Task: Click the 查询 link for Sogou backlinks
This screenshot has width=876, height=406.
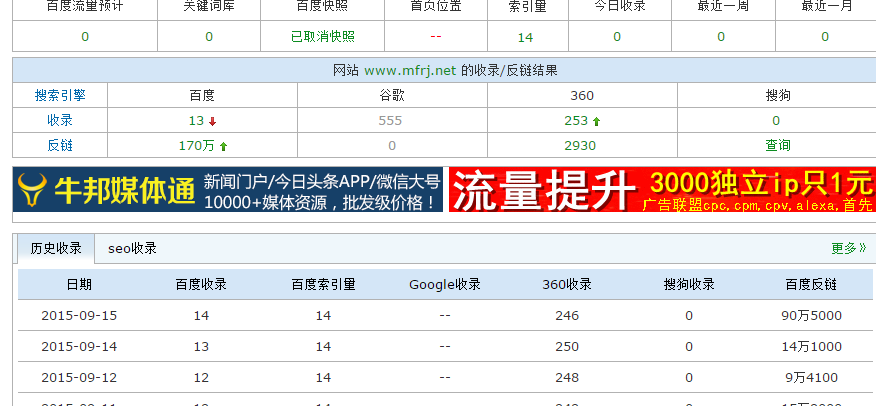Action: pos(777,145)
